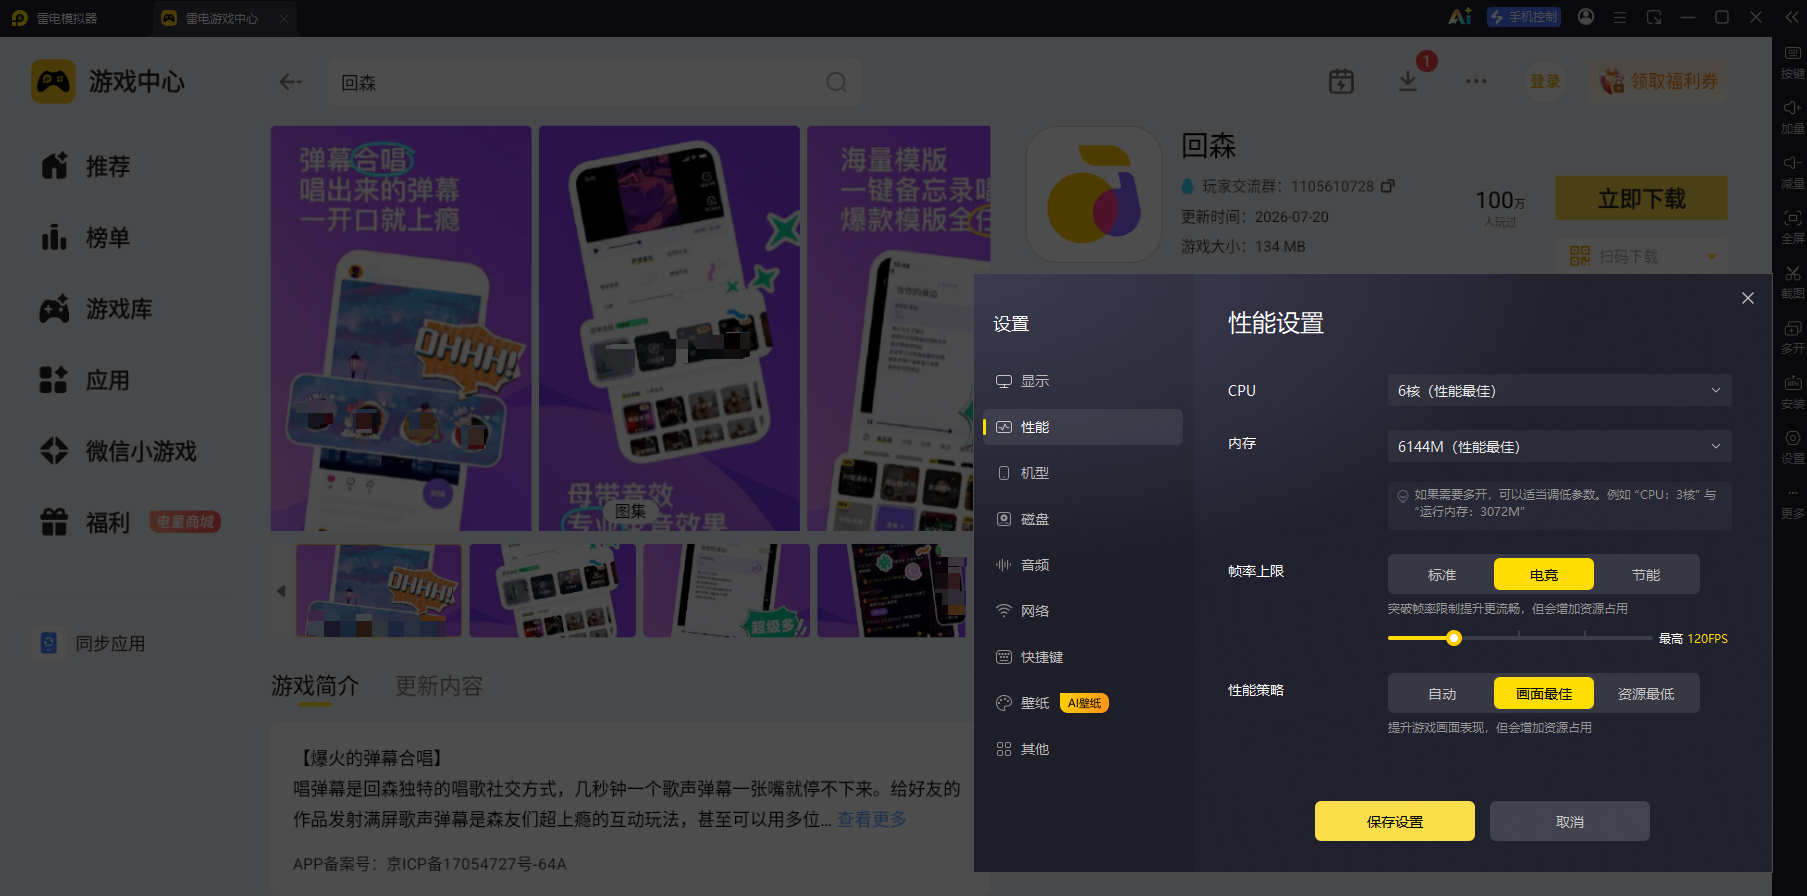The height and width of the screenshot is (896, 1807).
Task: Open the hamburger menu in title bar
Action: tap(1620, 17)
